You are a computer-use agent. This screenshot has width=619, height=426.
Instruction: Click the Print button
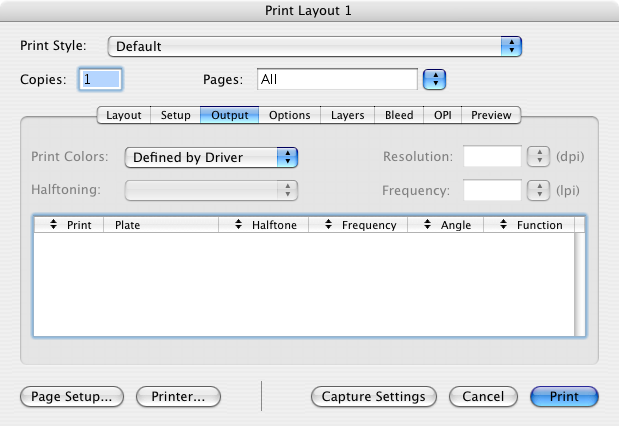[564, 396]
